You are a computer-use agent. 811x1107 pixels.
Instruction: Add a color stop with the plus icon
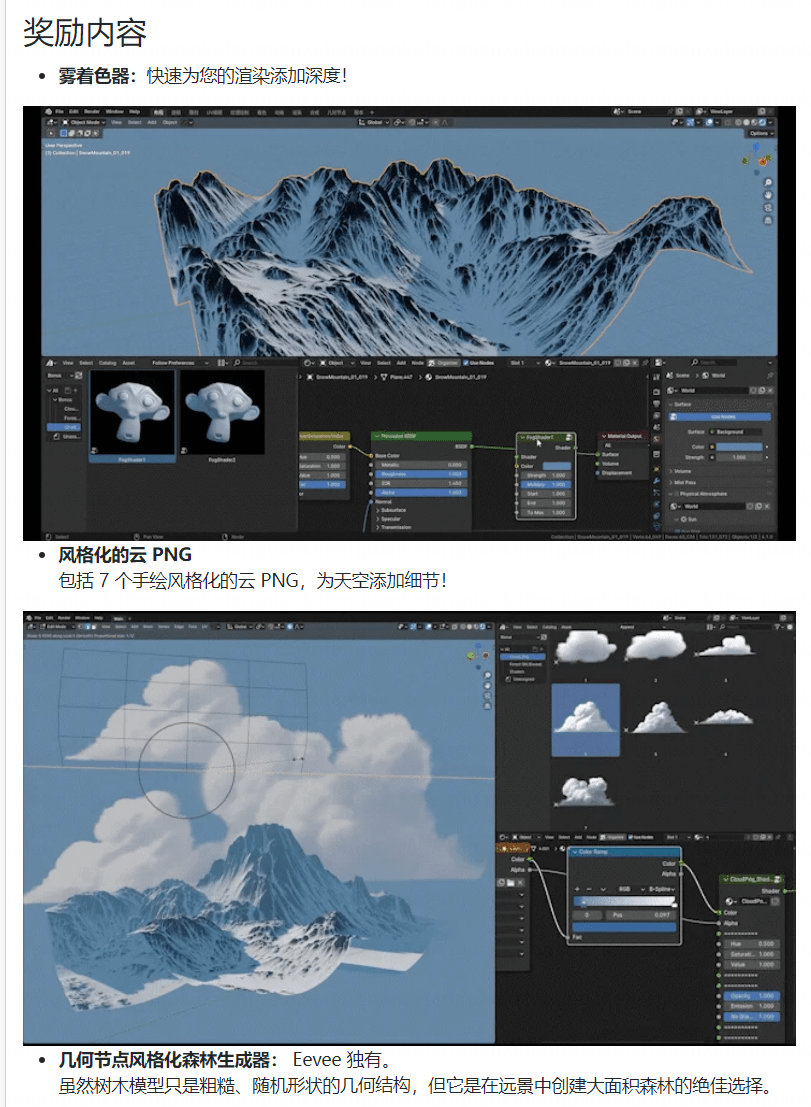click(x=577, y=889)
